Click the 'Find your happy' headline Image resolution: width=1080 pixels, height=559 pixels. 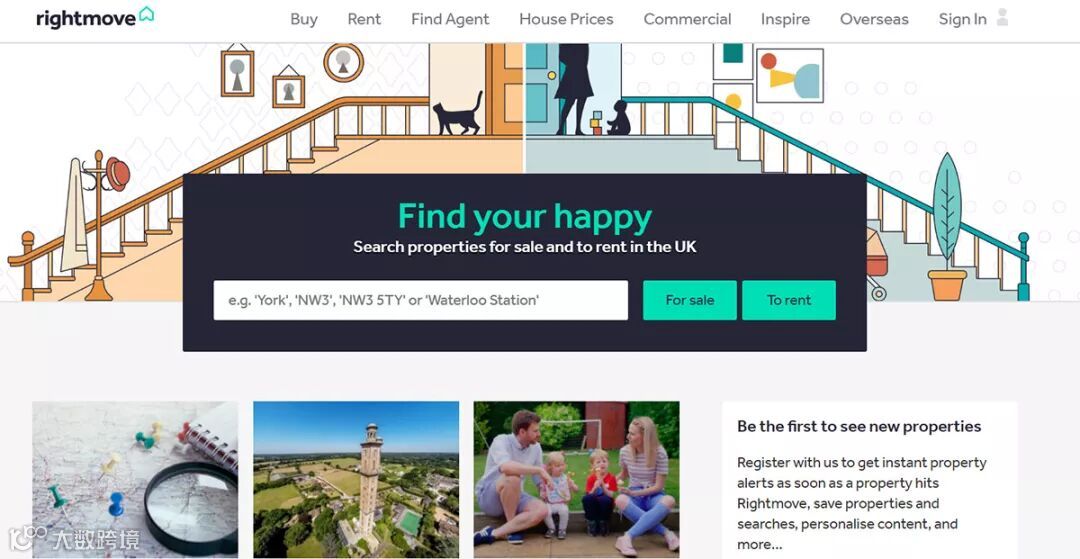tap(525, 217)
